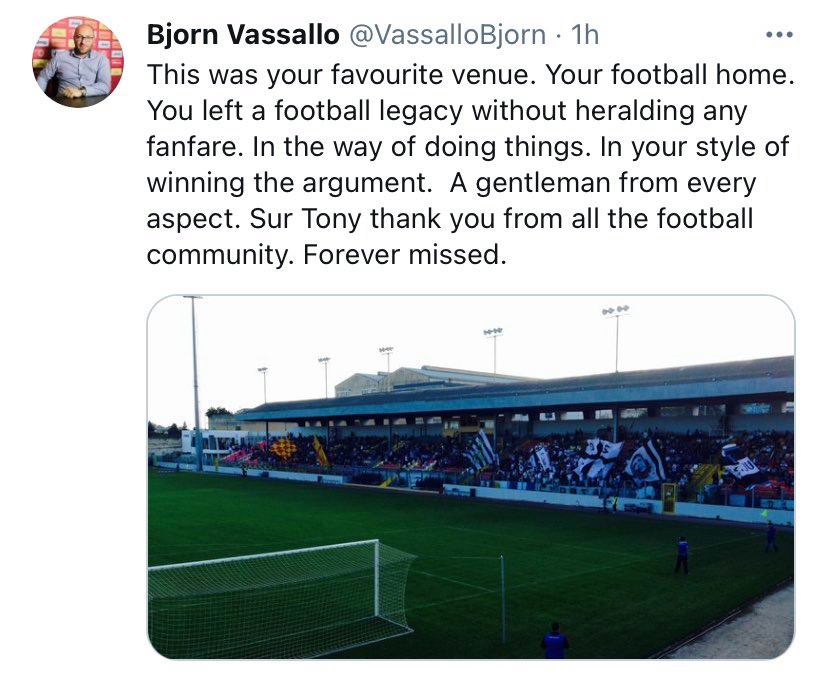
Task: Click the blue-shirted player at photo's bottom
Action: pyautogui.click(x=554, y=640)
